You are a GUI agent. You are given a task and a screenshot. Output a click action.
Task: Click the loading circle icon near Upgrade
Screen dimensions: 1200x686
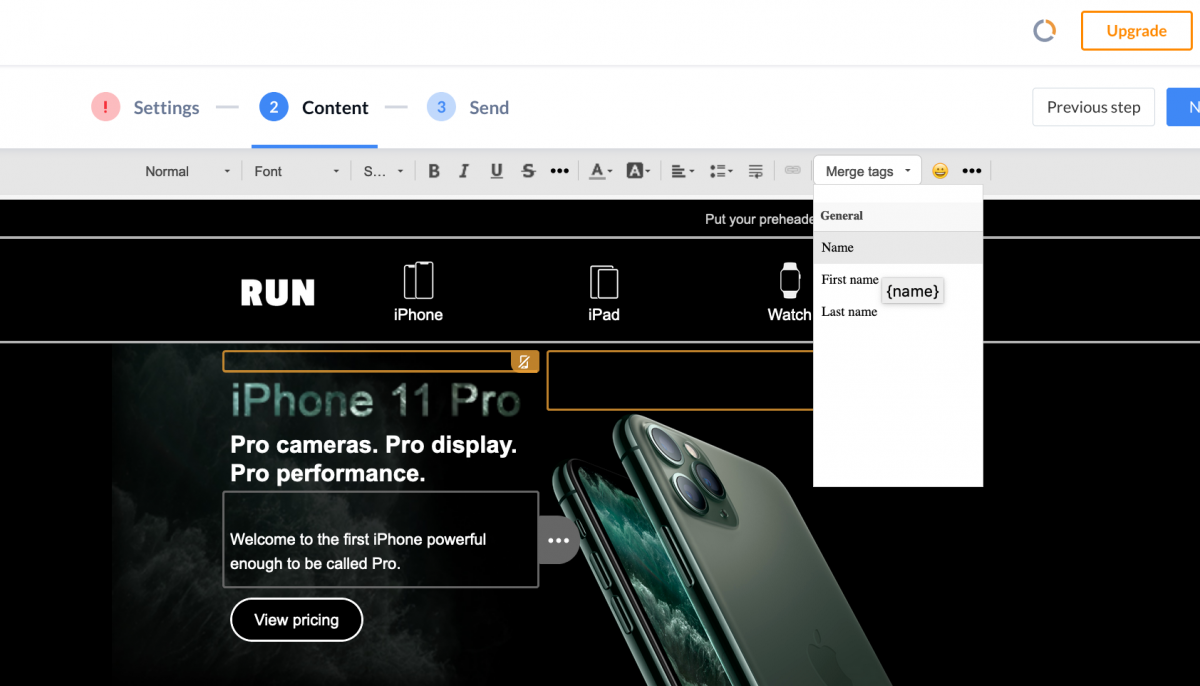point(1044,31)
